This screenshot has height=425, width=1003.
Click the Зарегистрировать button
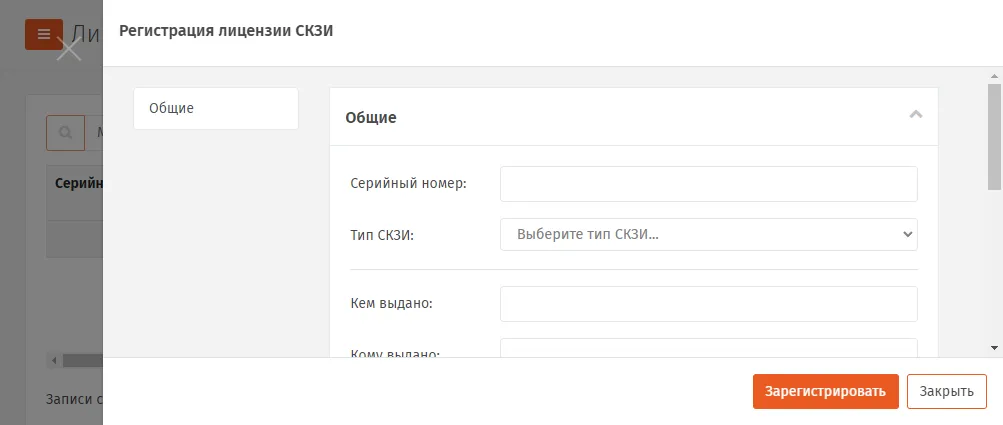826,391
